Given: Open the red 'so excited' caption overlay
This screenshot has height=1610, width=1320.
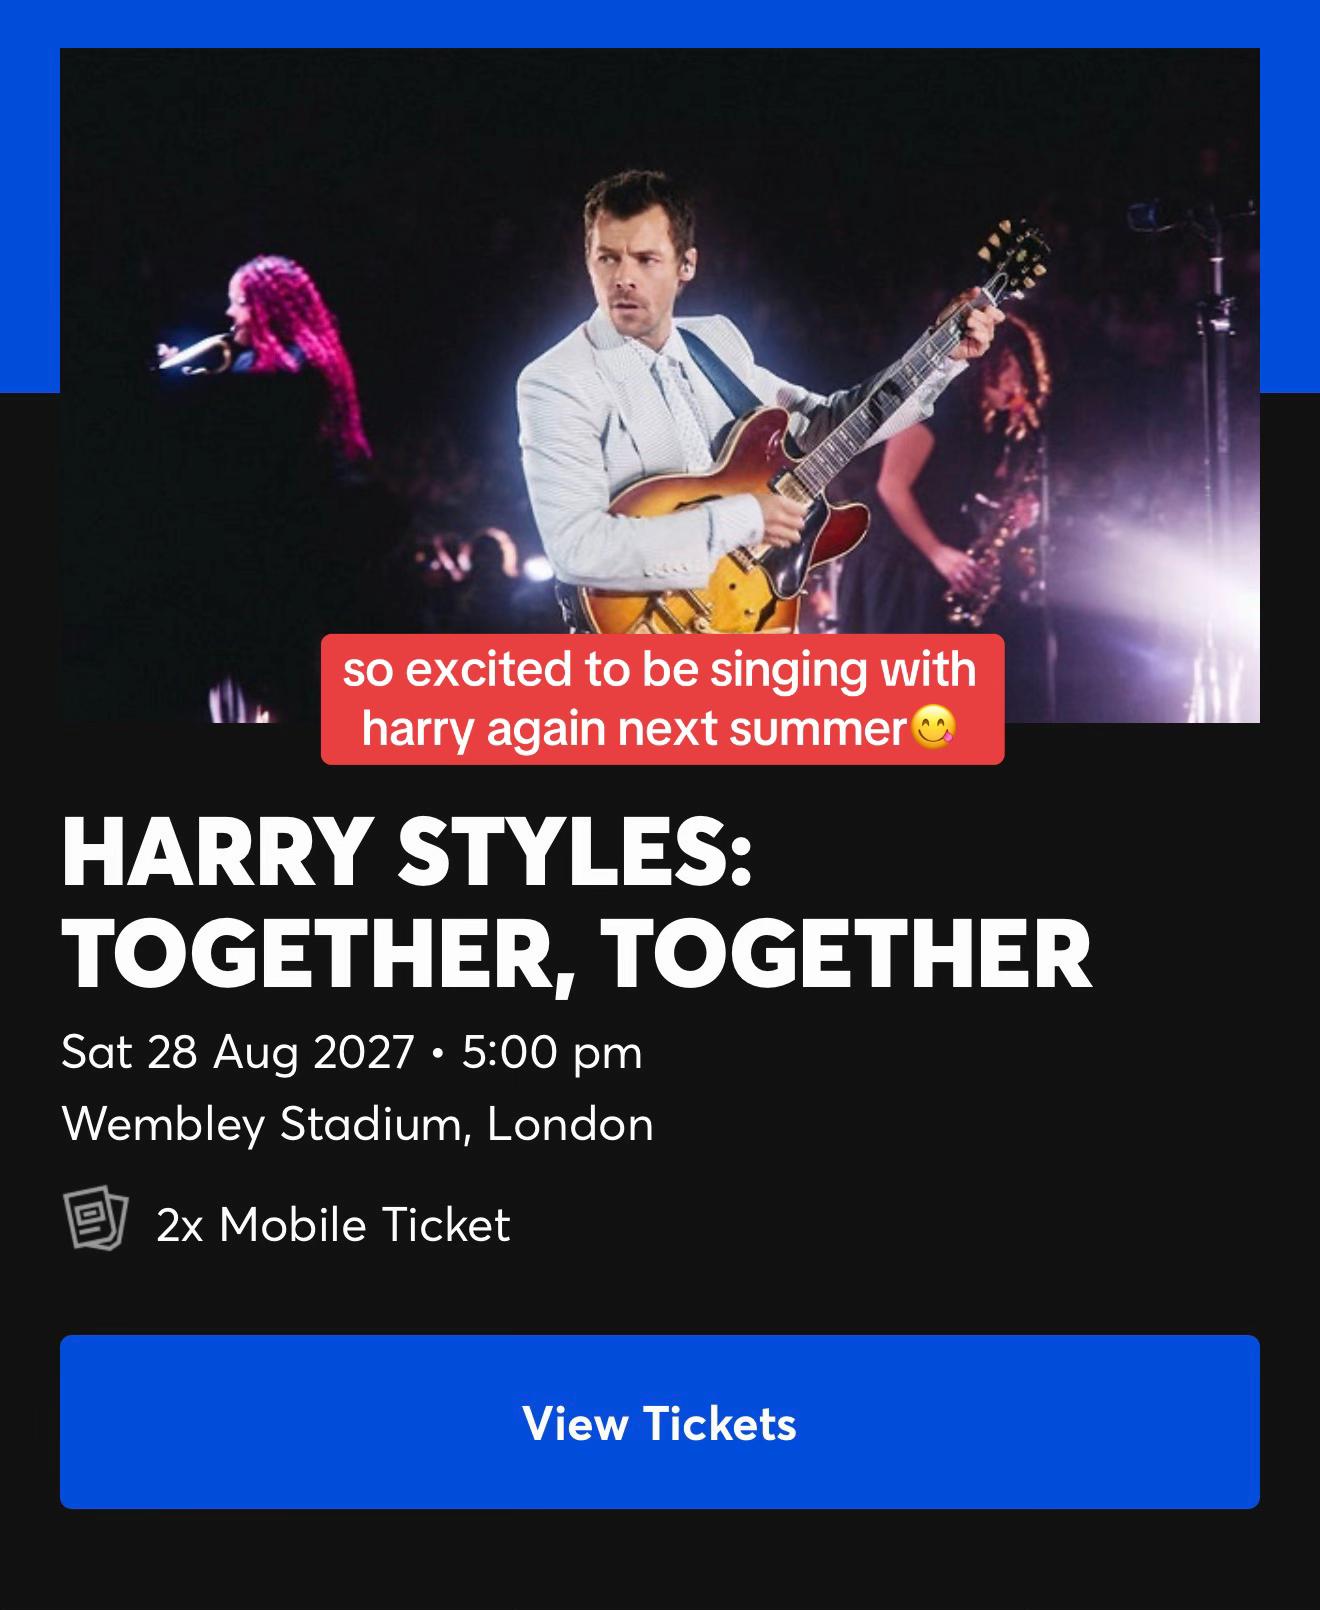Looking at the screenshot, I should pyautogui.click(x=662, y=699).
